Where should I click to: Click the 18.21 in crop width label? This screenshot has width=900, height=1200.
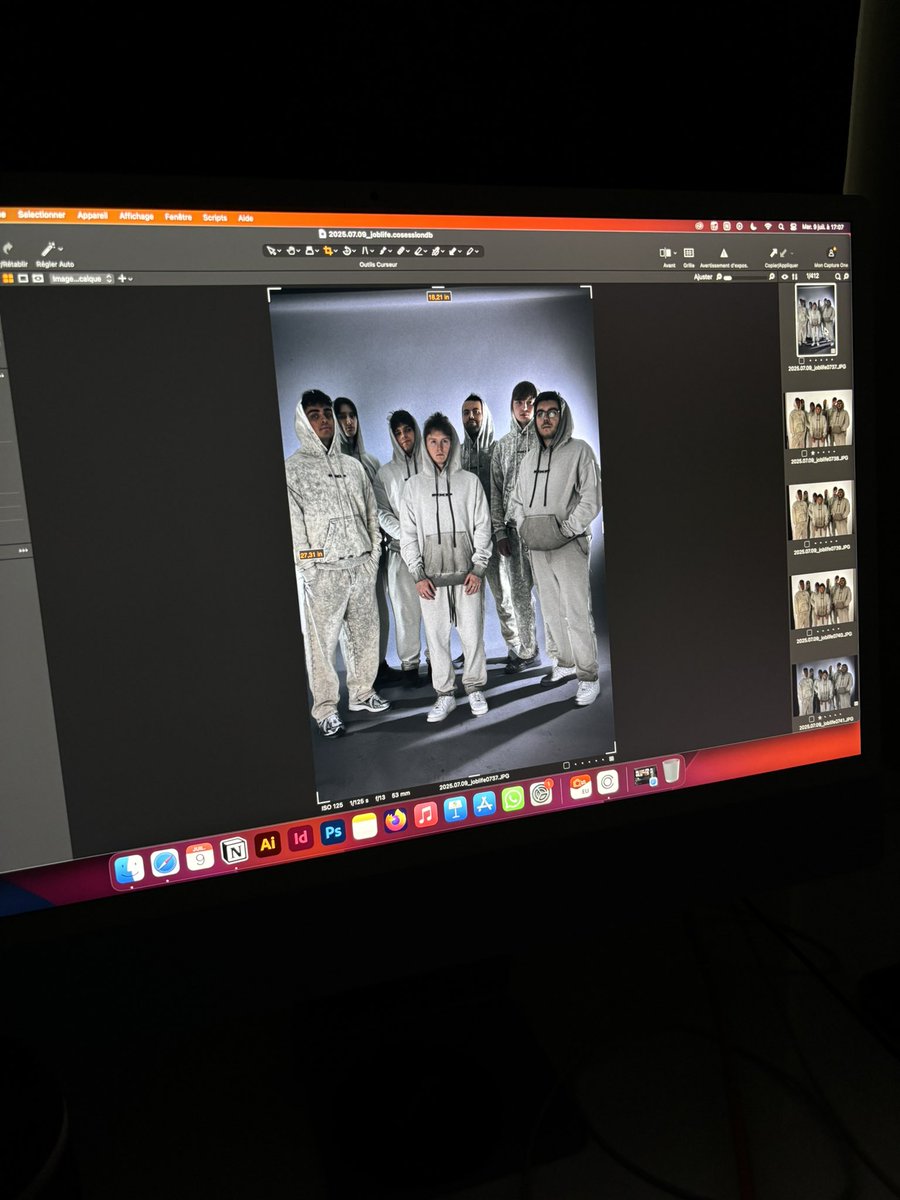(x=438, y=296)
